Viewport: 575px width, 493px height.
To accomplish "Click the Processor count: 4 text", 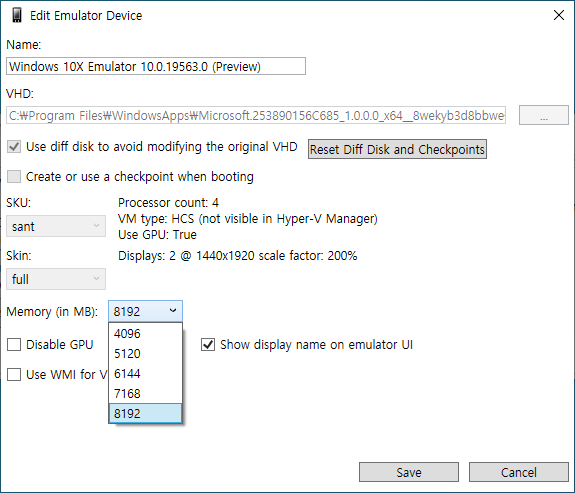I will pos(168,203).
